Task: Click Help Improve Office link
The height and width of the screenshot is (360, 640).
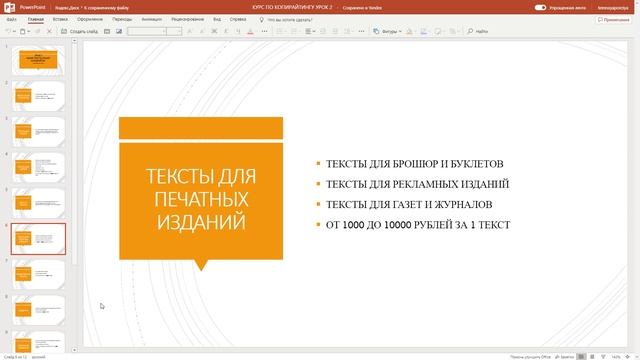Action: tap(531, 357)
